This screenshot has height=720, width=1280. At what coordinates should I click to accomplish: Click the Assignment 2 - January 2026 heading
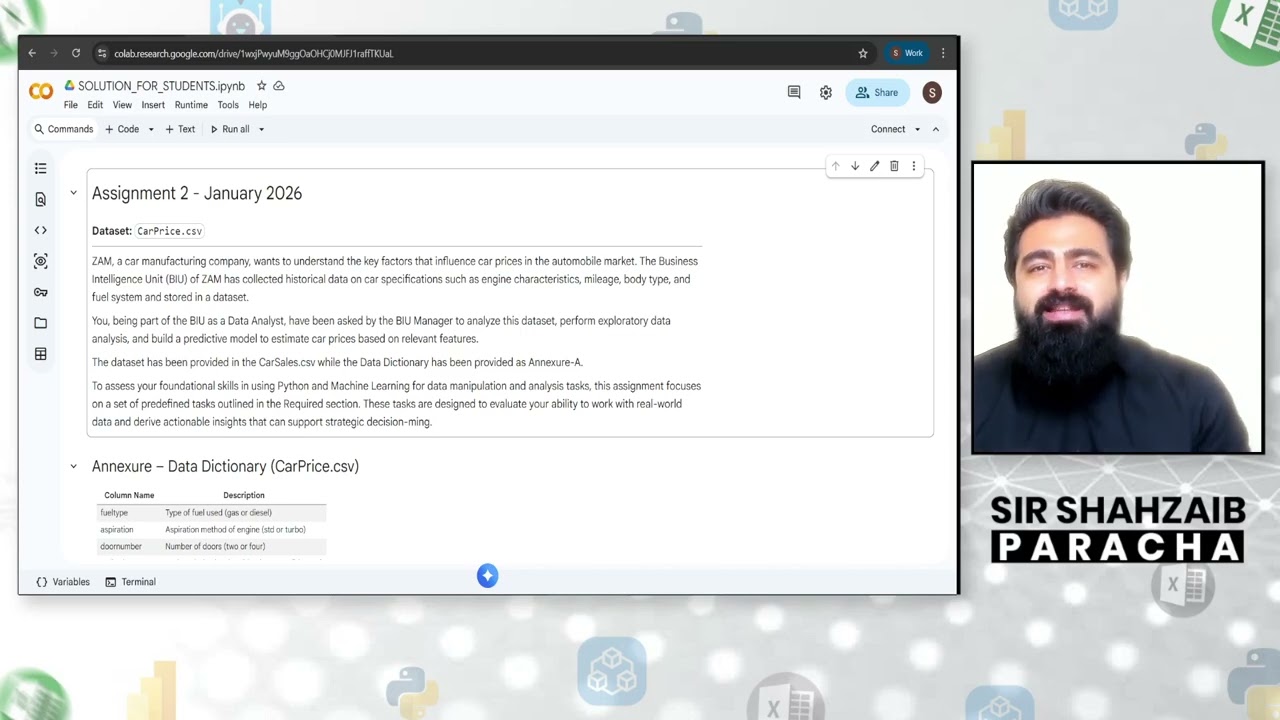(x=197, y=193)
